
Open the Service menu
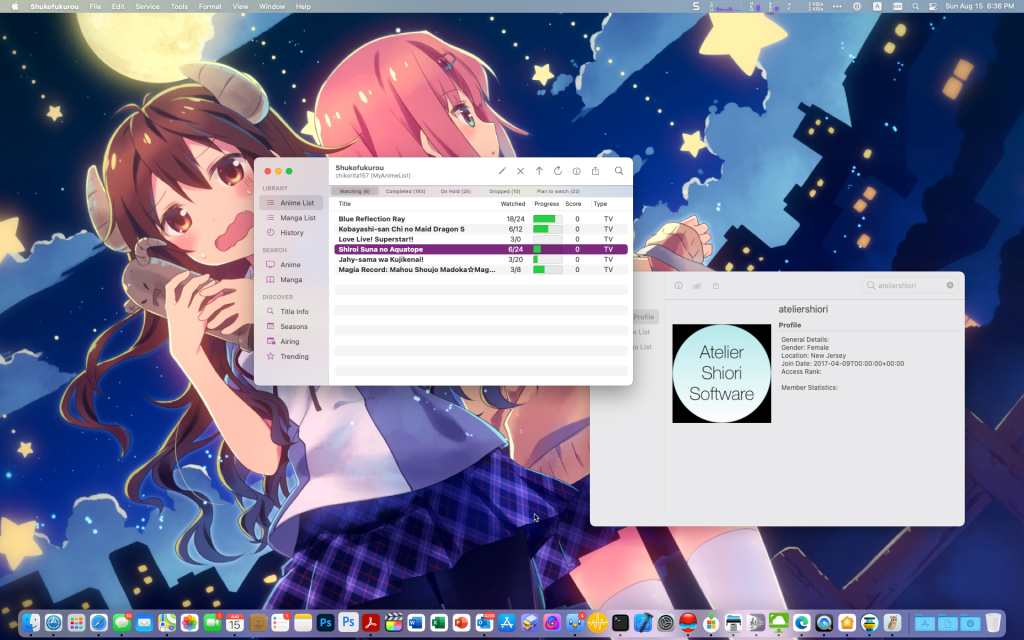click(x=148, y=7)
